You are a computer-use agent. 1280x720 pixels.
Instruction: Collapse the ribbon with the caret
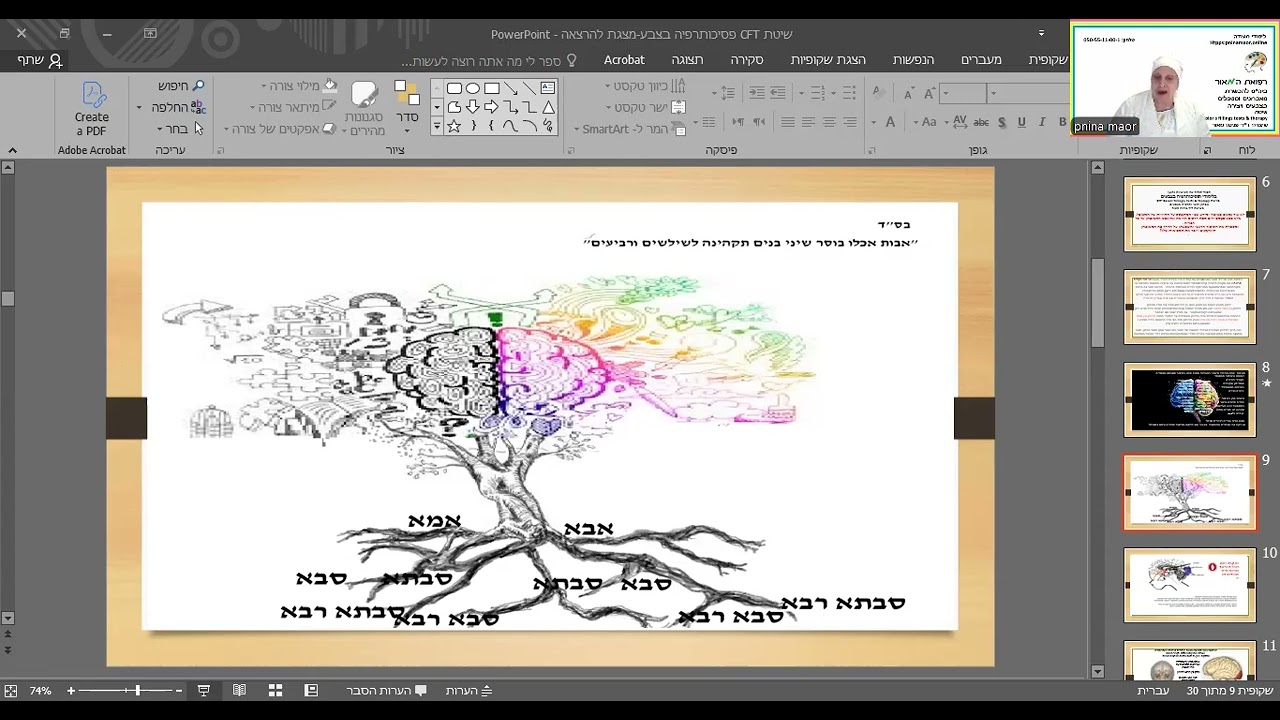click(x=12, y=150)
